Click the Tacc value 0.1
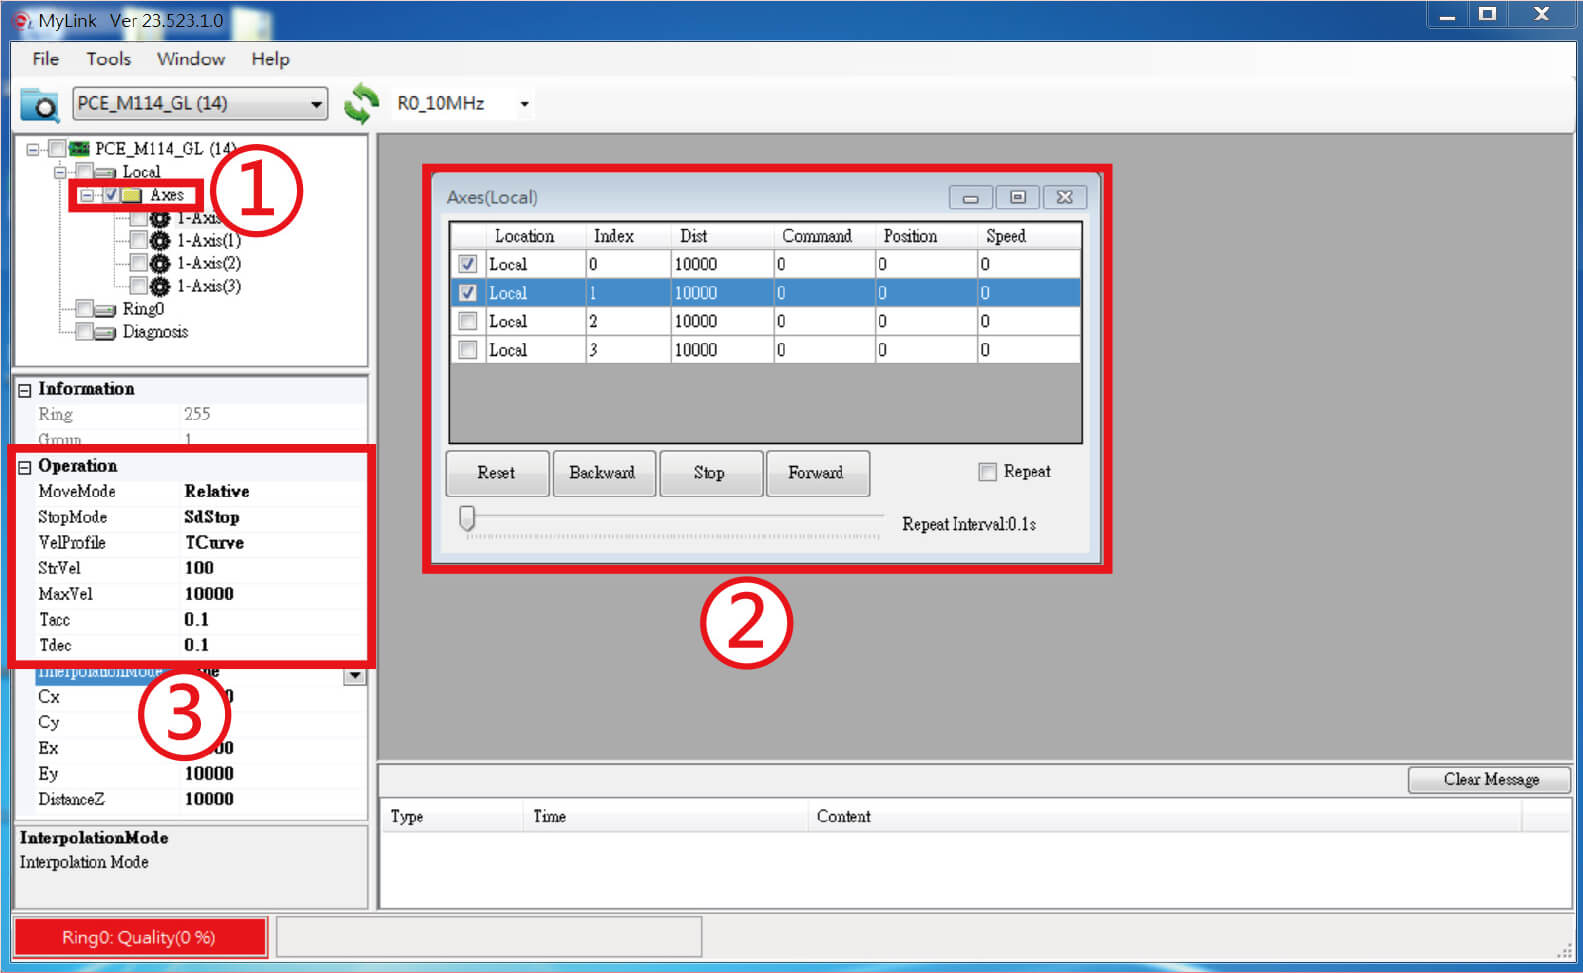The image size is (1583, 973). tap(196, 620)
